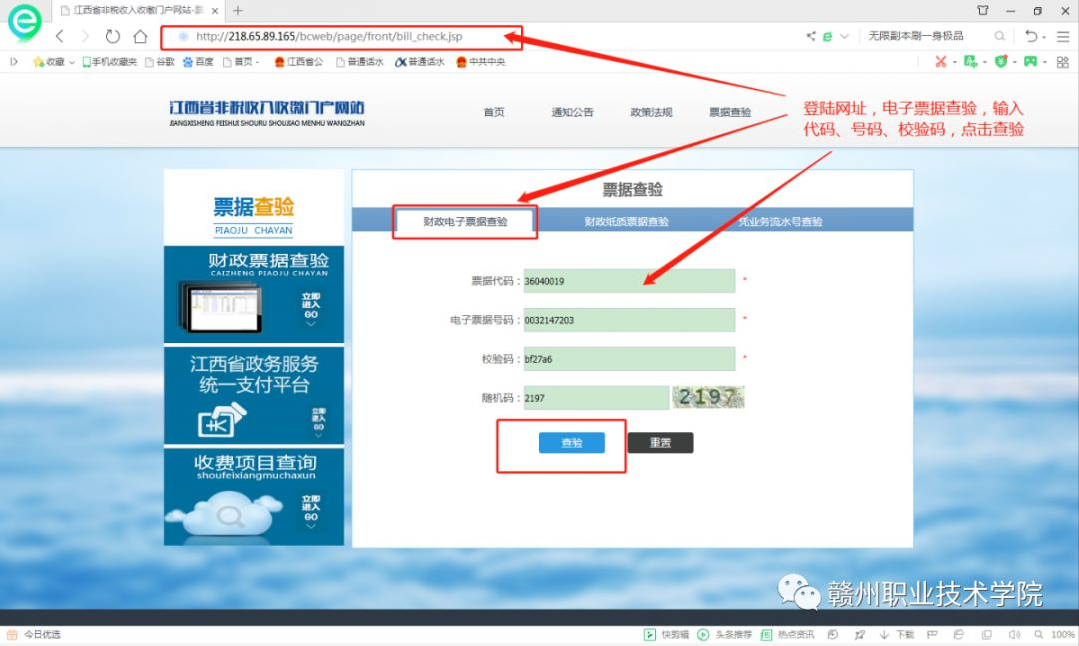1079x646 pixels.
Task: Open new tab with plus button
Action: pos(238,10)
